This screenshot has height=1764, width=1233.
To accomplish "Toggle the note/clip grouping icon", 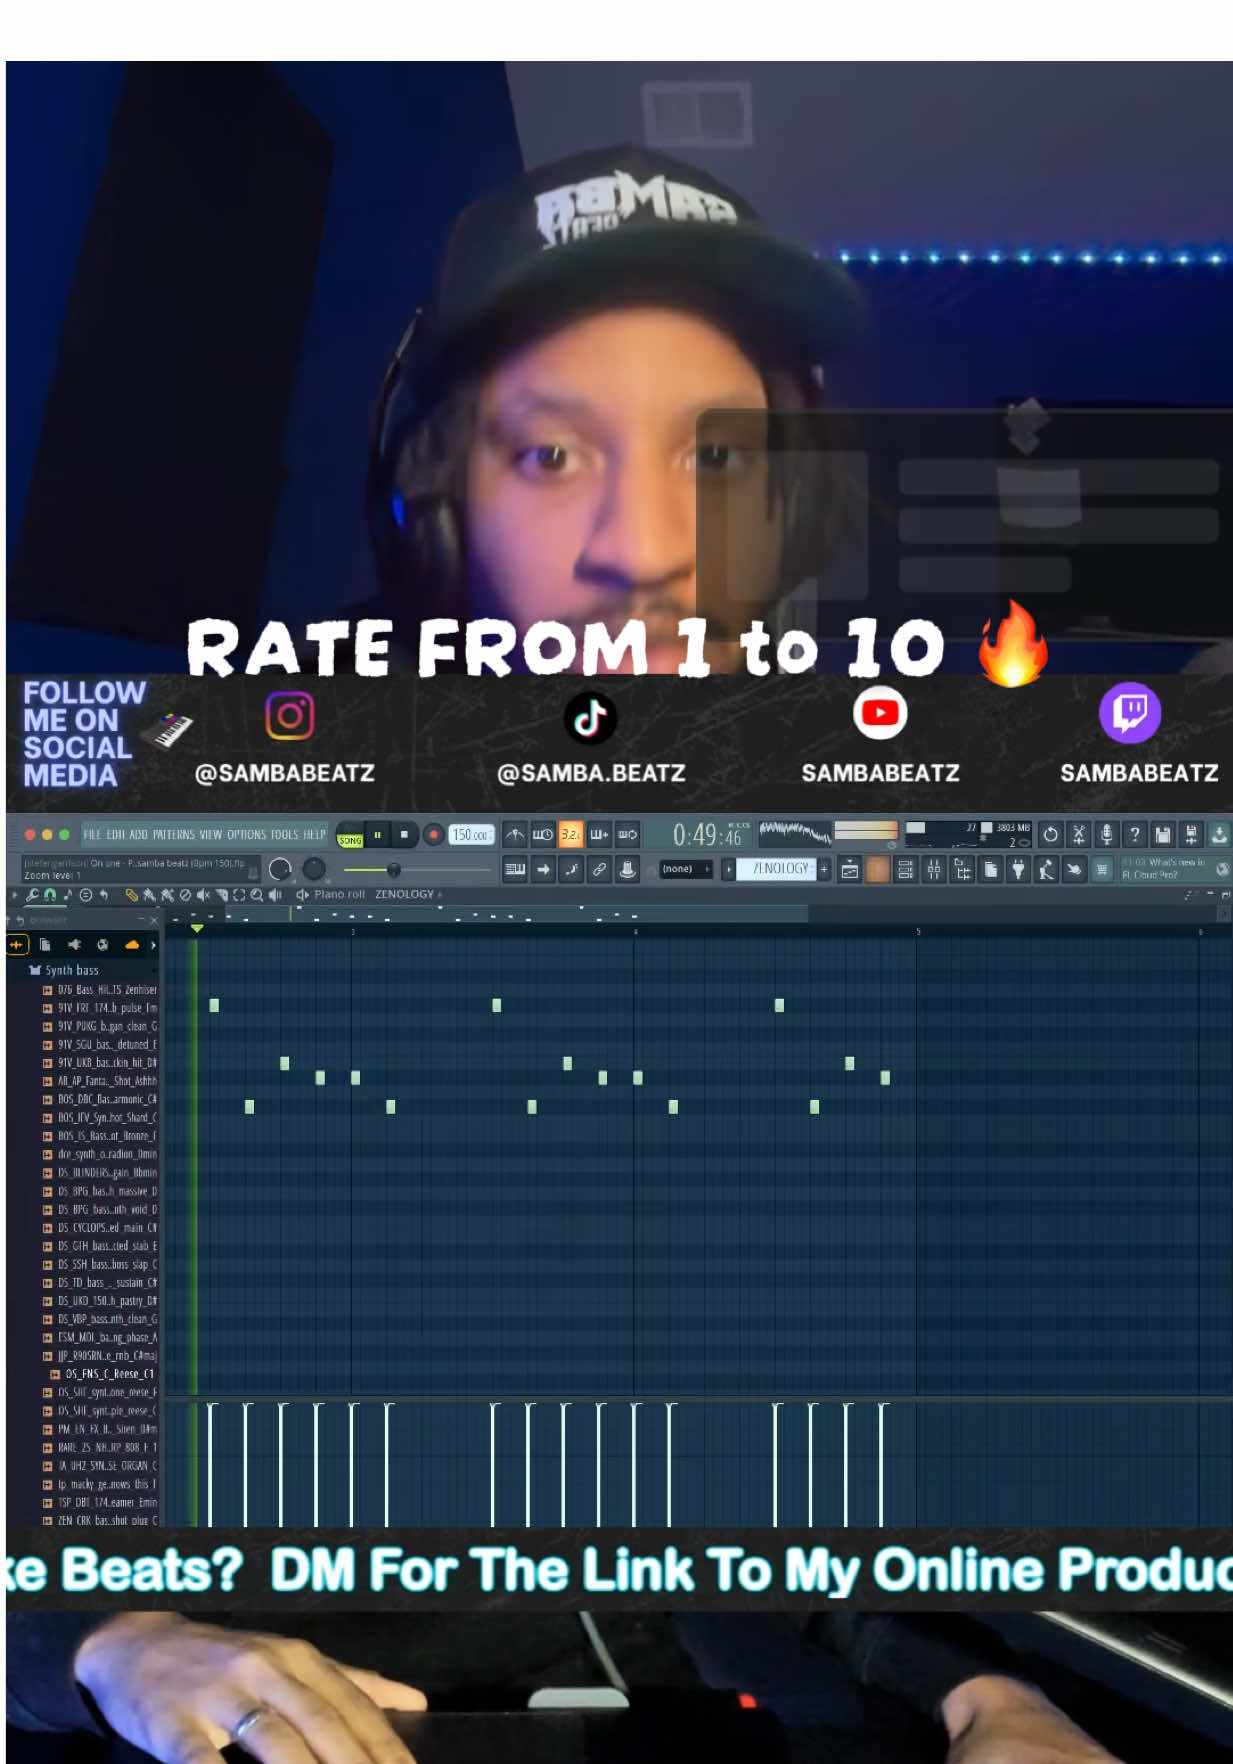I will [571, 869].
